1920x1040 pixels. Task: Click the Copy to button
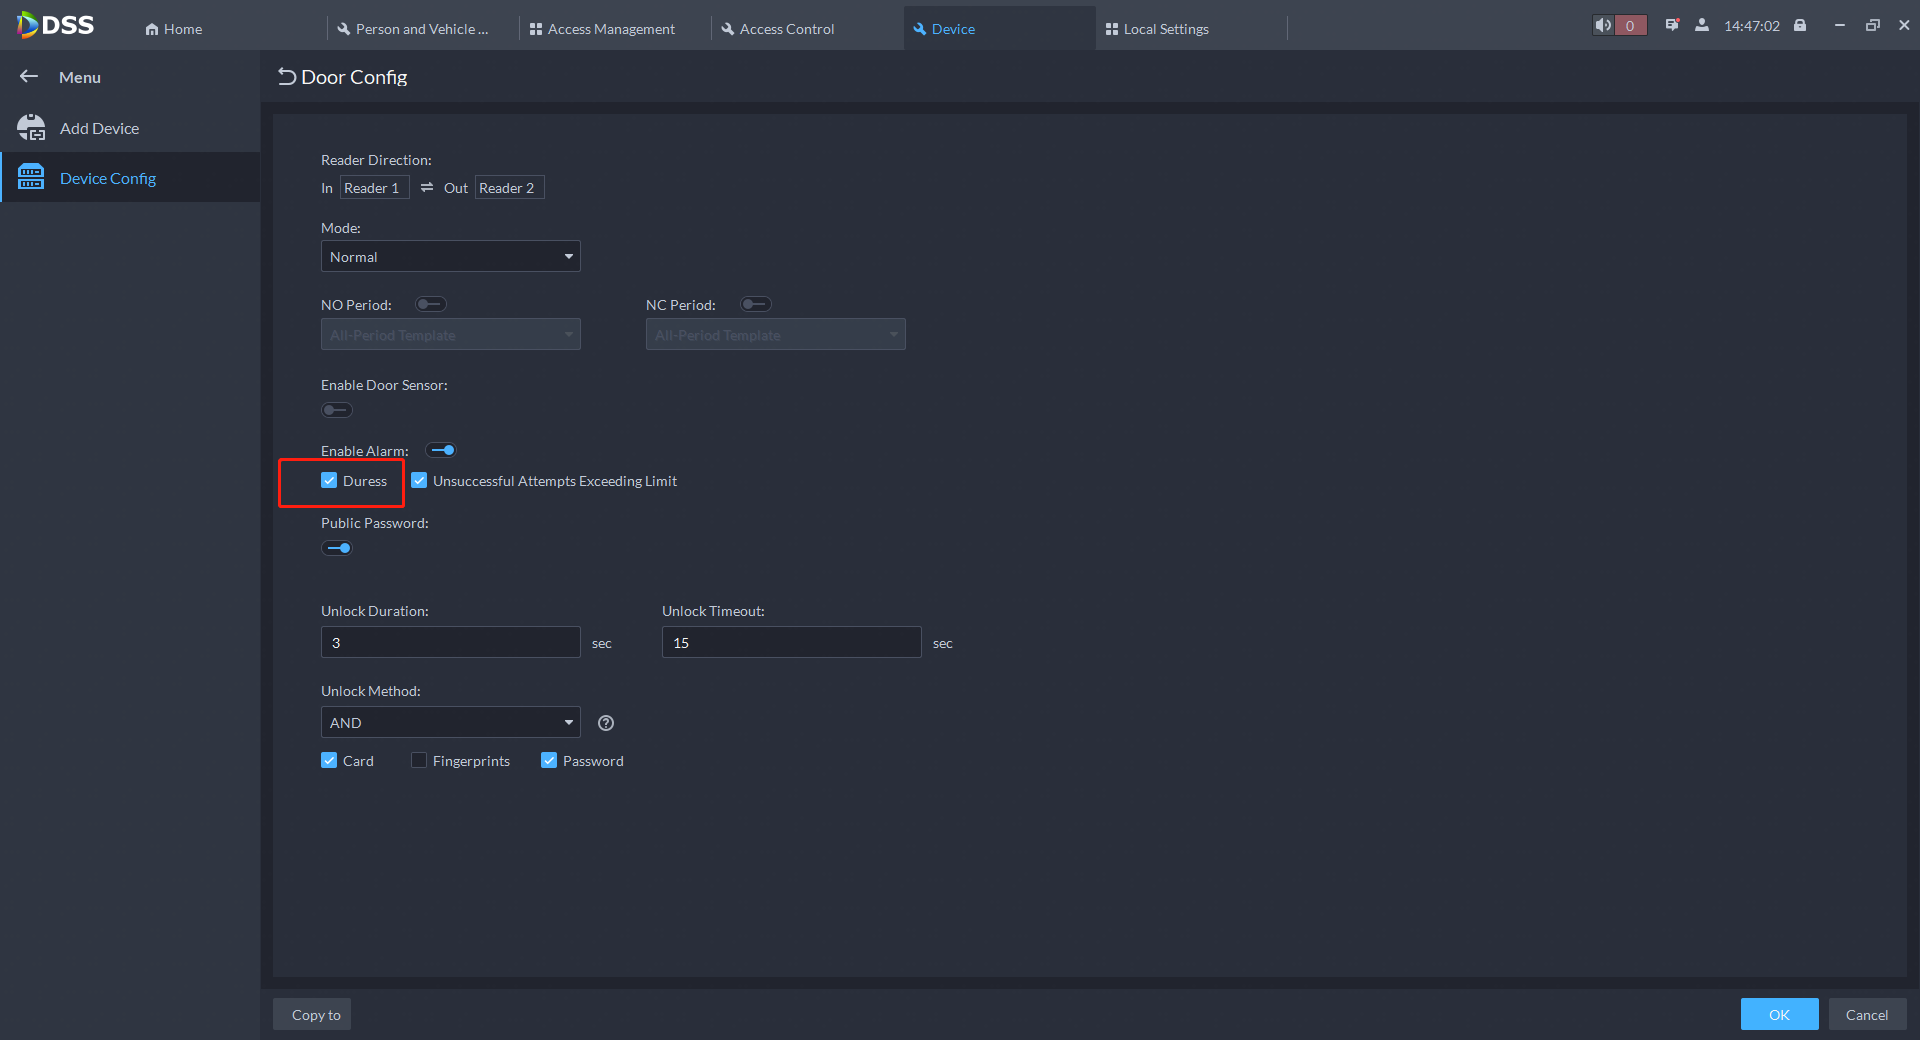(312, 1014)
